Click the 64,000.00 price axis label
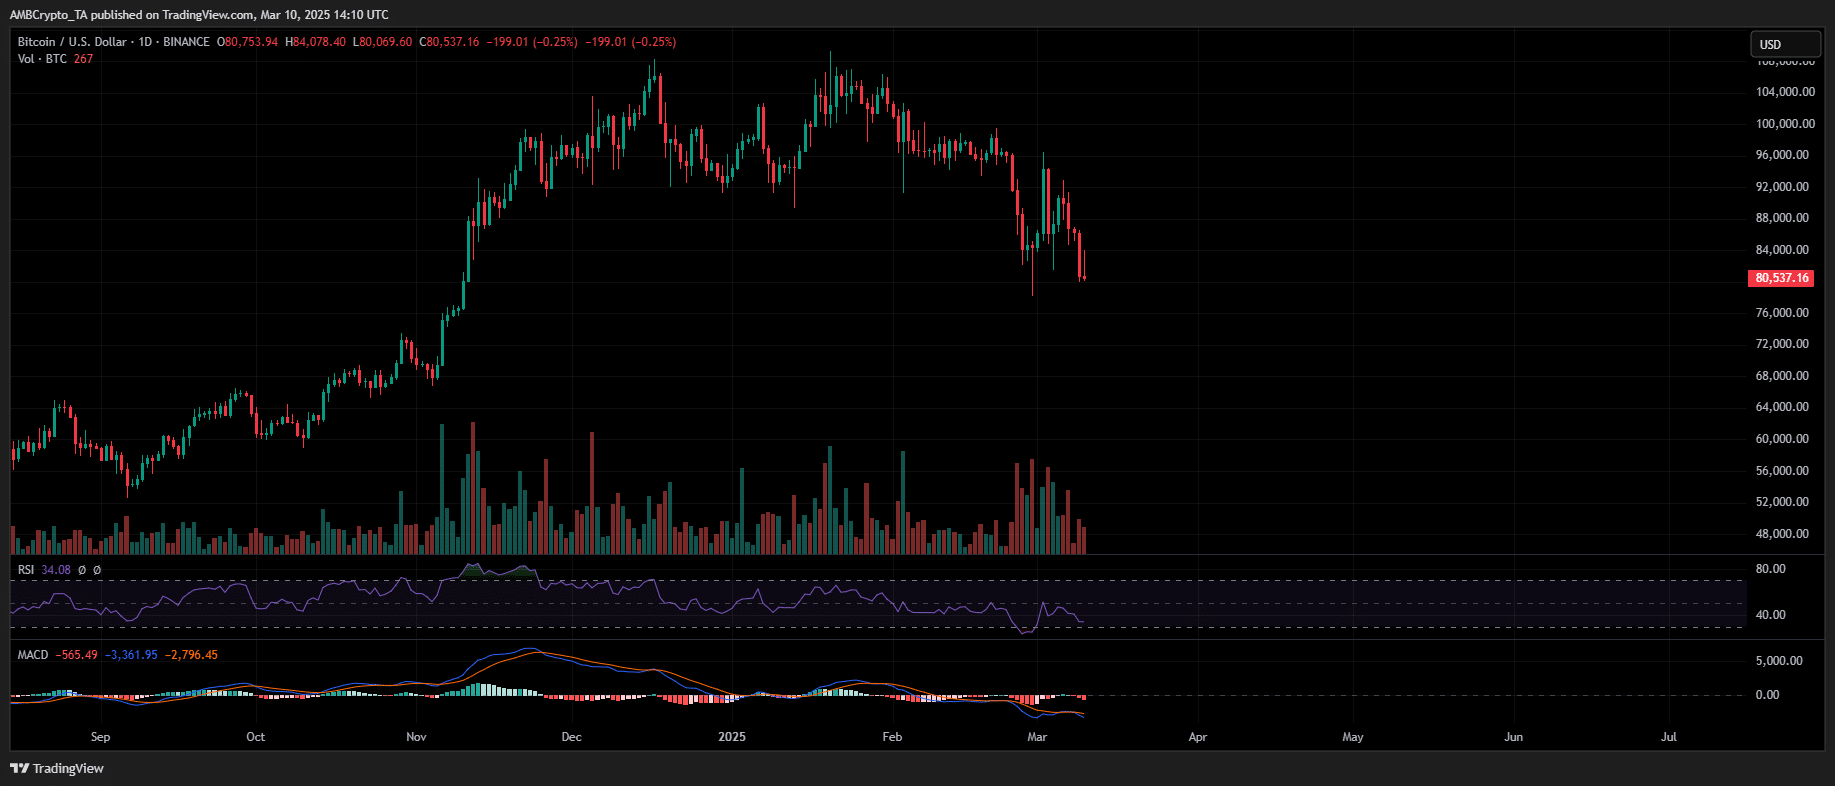This screenshot has height=786, width=1835. (1782, 407)
